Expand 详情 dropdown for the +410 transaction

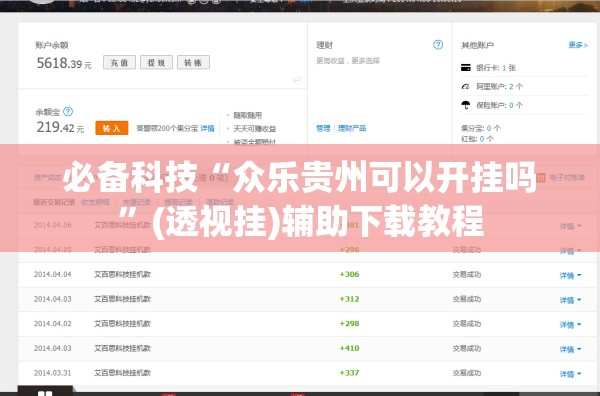(x=570, y=349)
